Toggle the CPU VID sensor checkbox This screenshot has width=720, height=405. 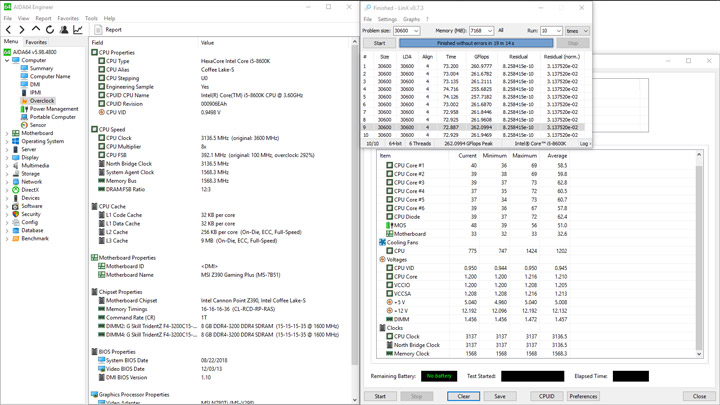tap(389, 268)
